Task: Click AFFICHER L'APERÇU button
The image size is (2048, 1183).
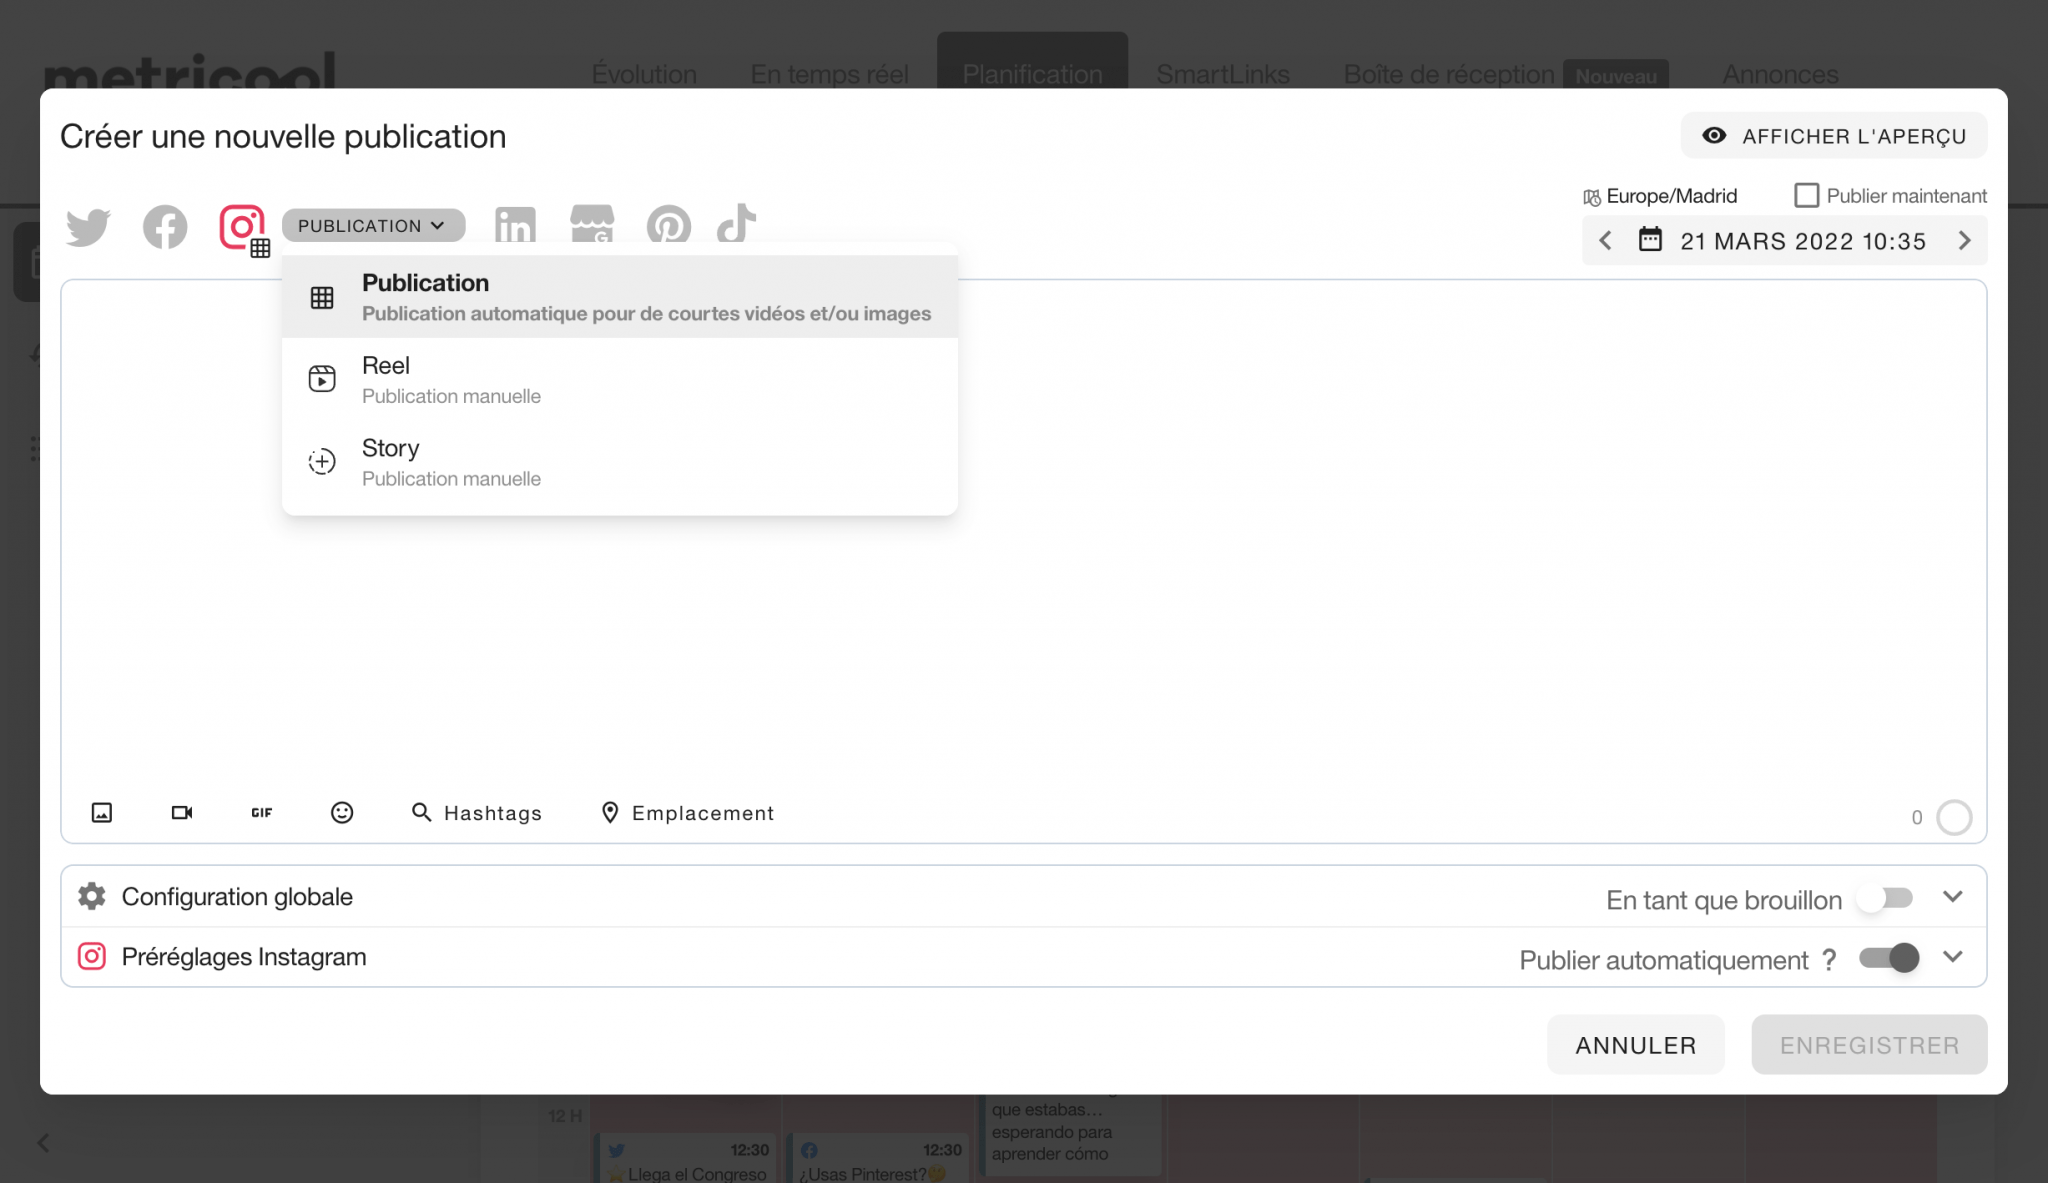Action: click(x=1834, y=136)
